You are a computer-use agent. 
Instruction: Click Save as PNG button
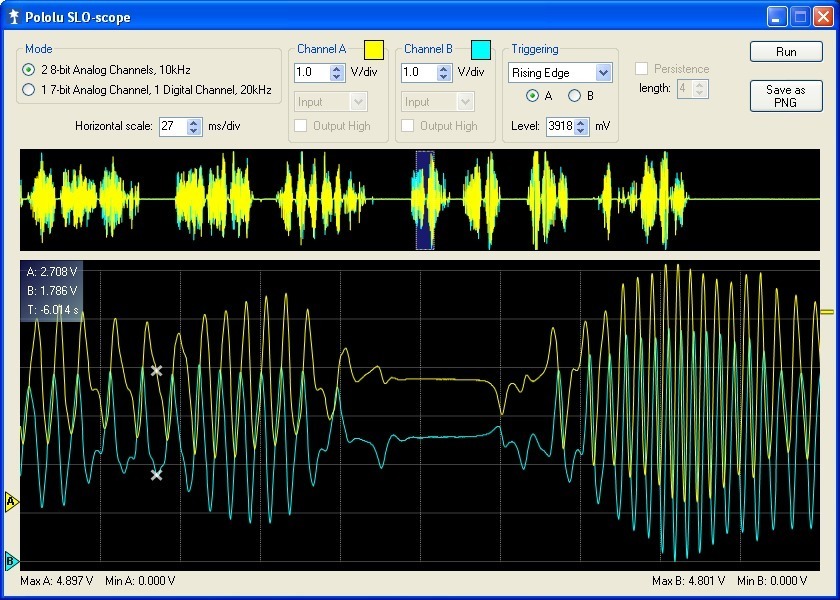click(x=785, y=96)
